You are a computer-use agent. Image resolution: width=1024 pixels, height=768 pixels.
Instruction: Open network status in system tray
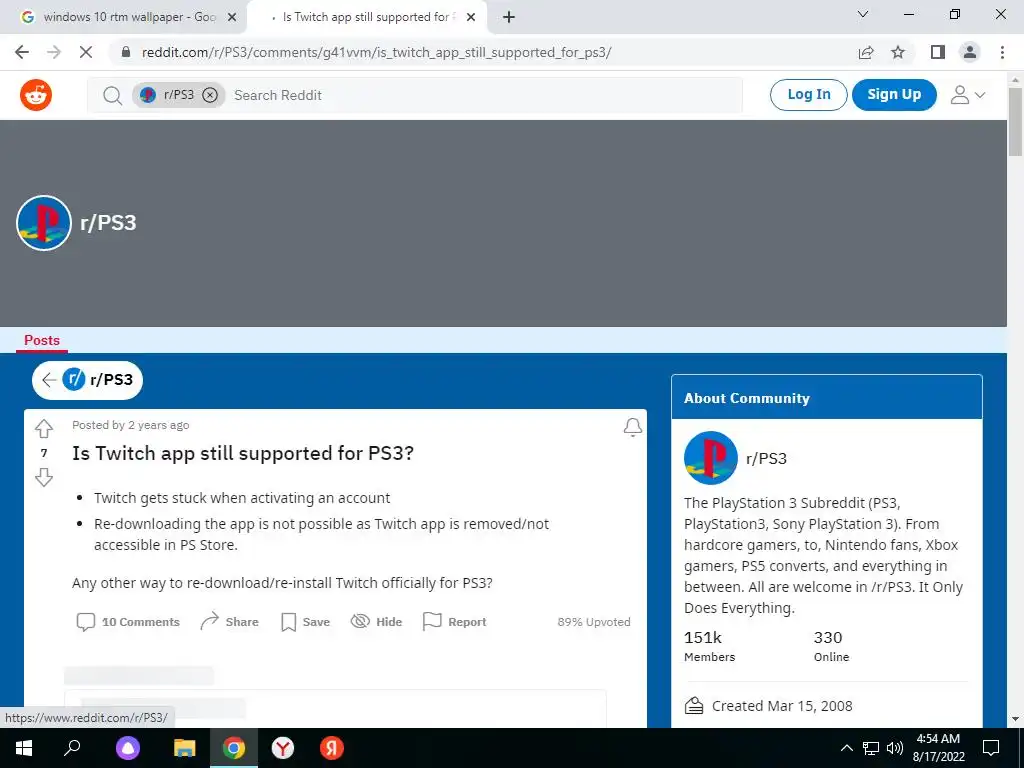(x=871, y=748)
